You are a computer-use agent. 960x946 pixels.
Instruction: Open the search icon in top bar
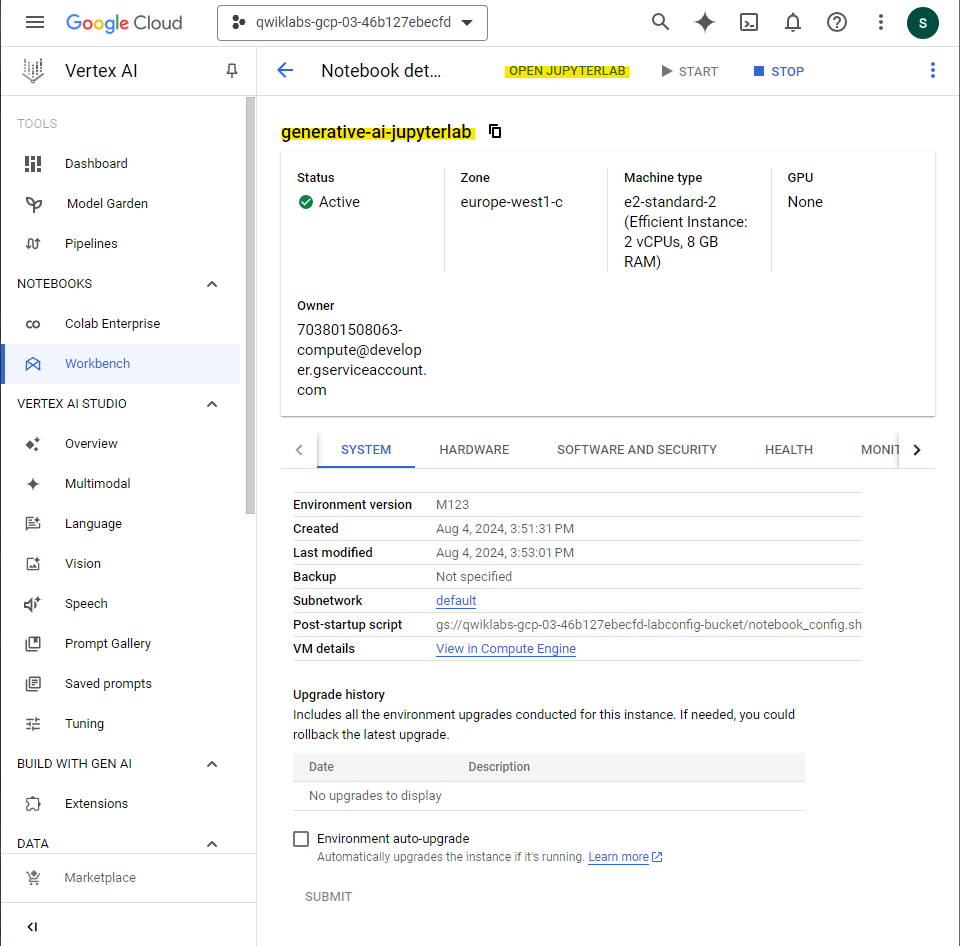point(660,23)
